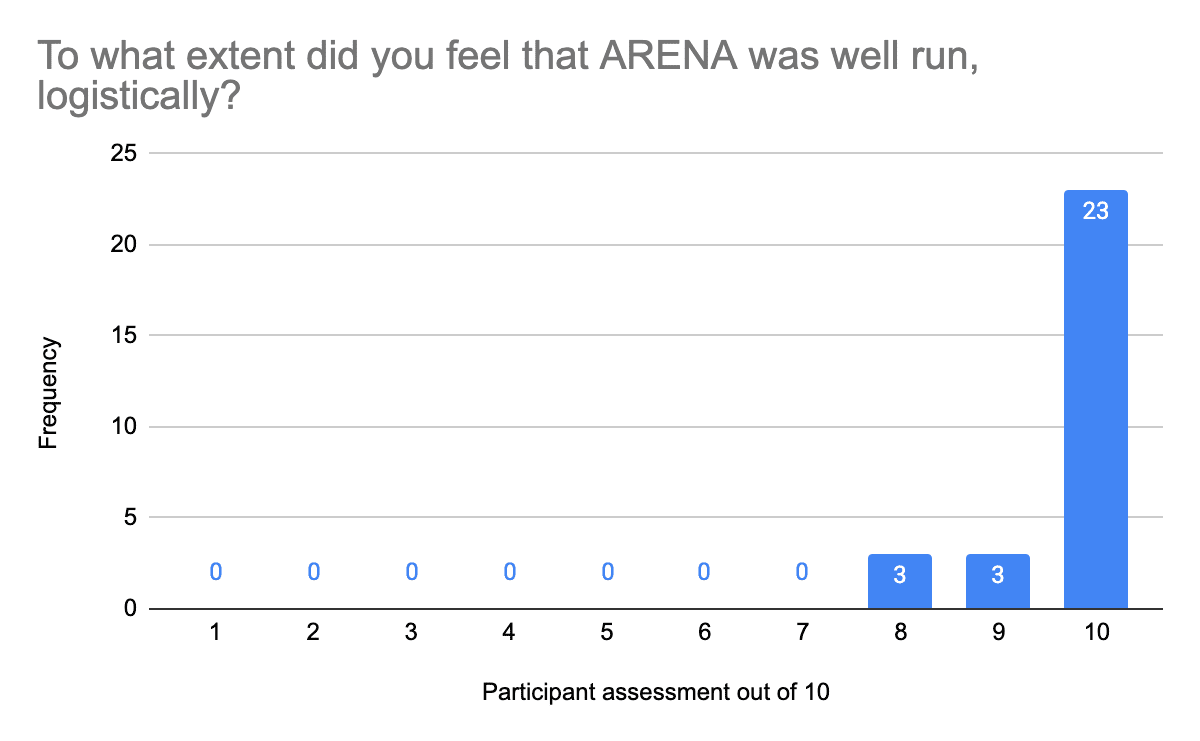
Task: Click the Participant assessment horizontal axis title
Action: (x=656, y=692)
